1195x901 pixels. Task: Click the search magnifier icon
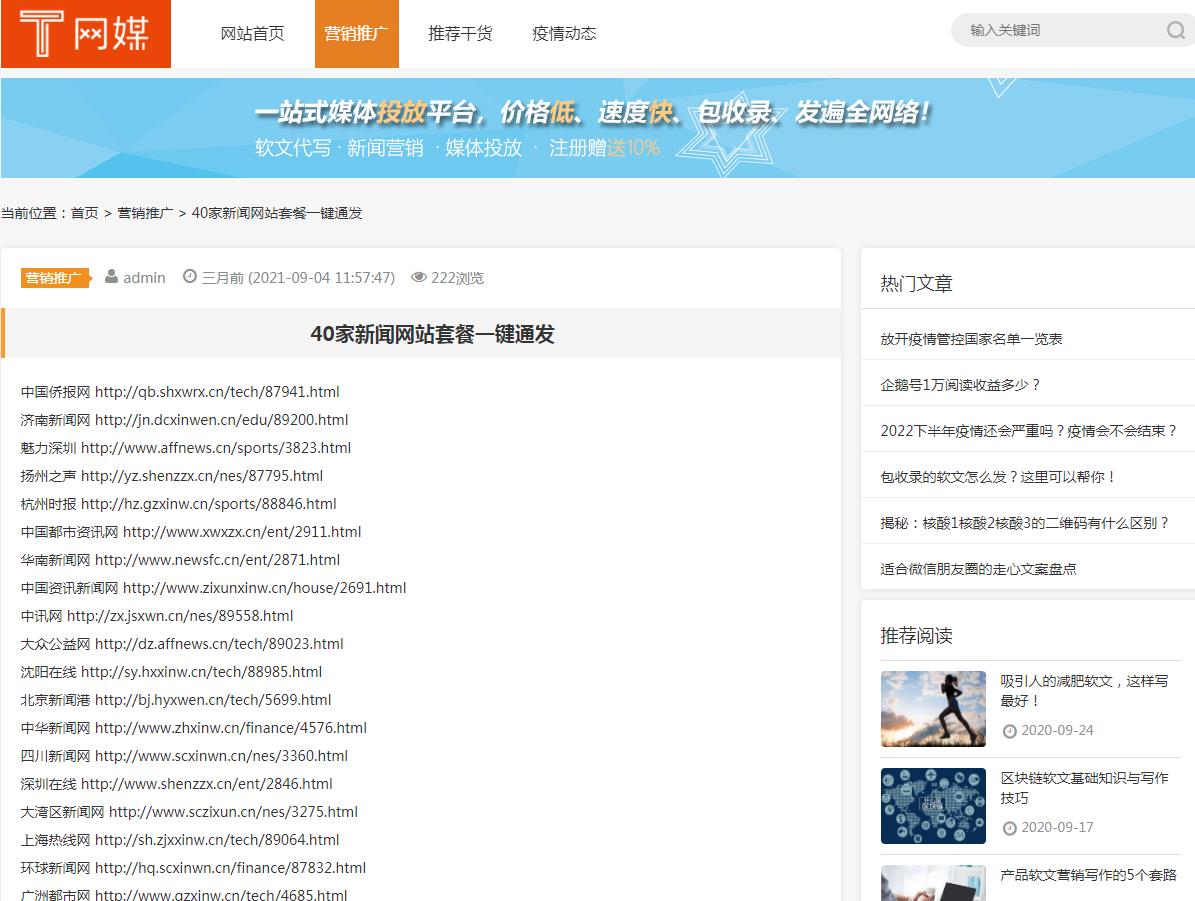pos(1176,30)
